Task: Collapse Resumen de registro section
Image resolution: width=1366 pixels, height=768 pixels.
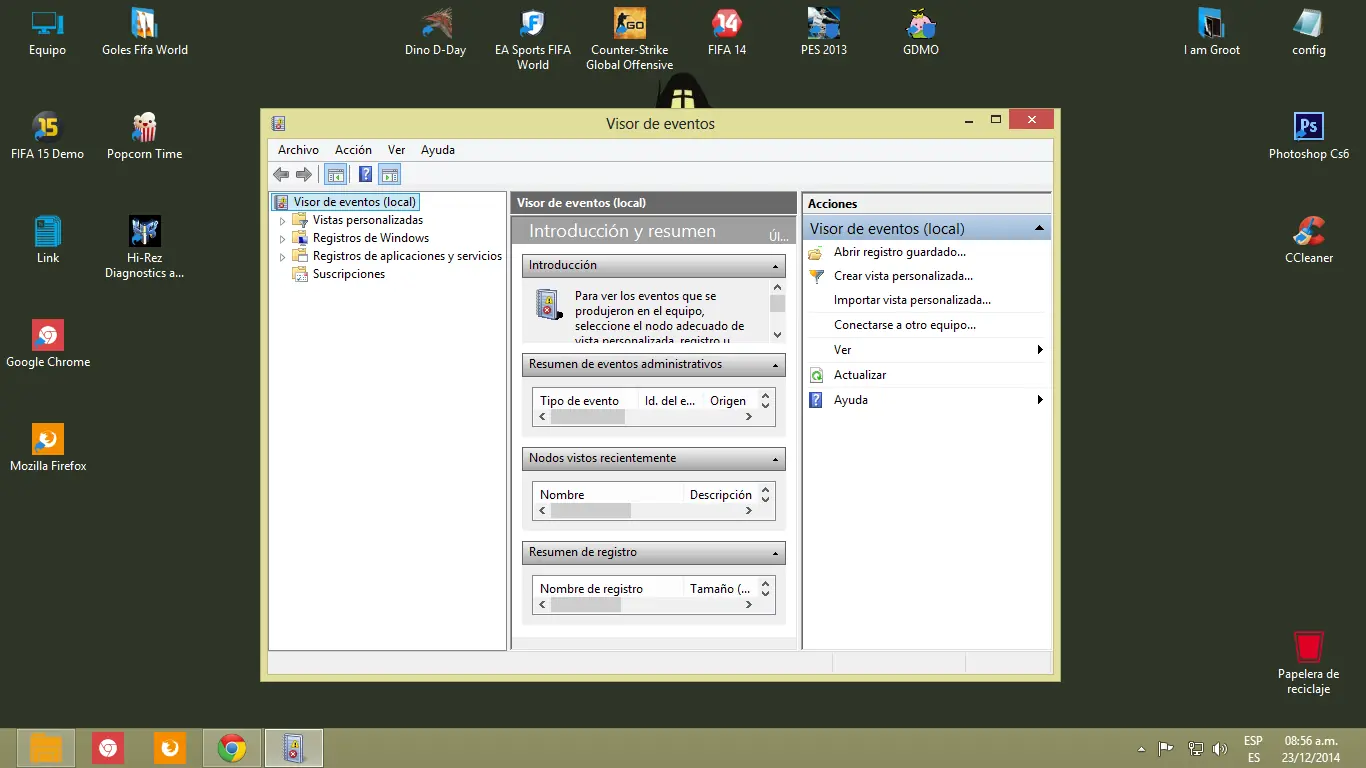Action: coord(776,553)
